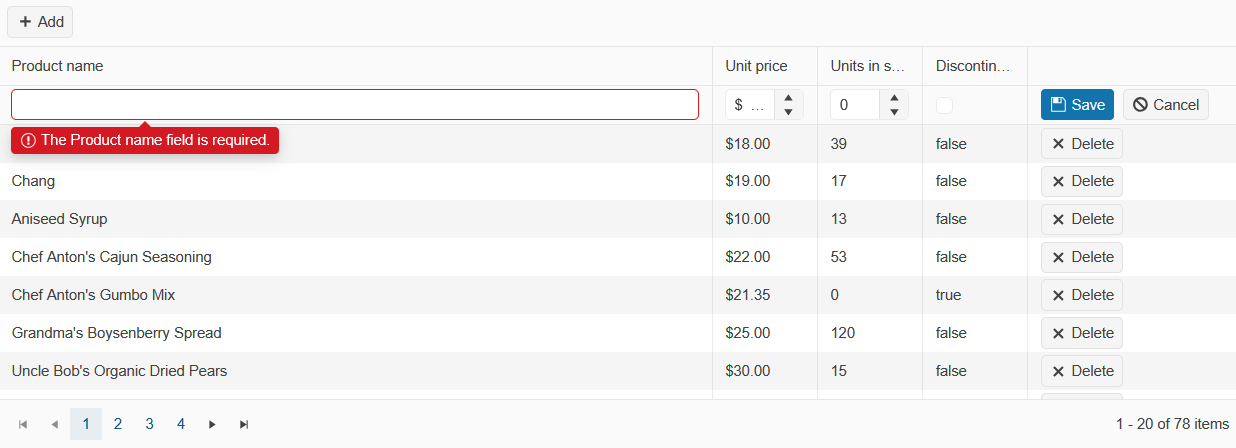
Task: Go to the first page arrow
Action: (x=23, y=424)
